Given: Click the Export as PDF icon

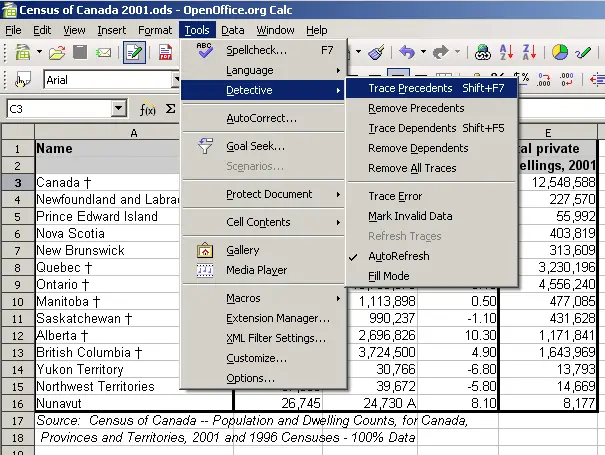Looking at the screenshot, I should [x=164, y=52].
